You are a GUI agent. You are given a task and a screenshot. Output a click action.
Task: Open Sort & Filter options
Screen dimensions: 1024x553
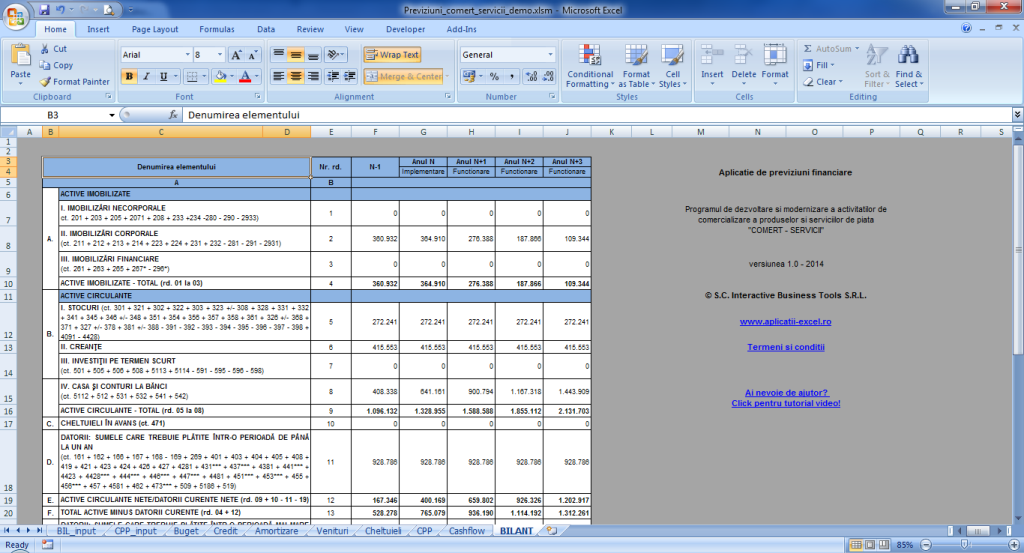coord(877,66)
